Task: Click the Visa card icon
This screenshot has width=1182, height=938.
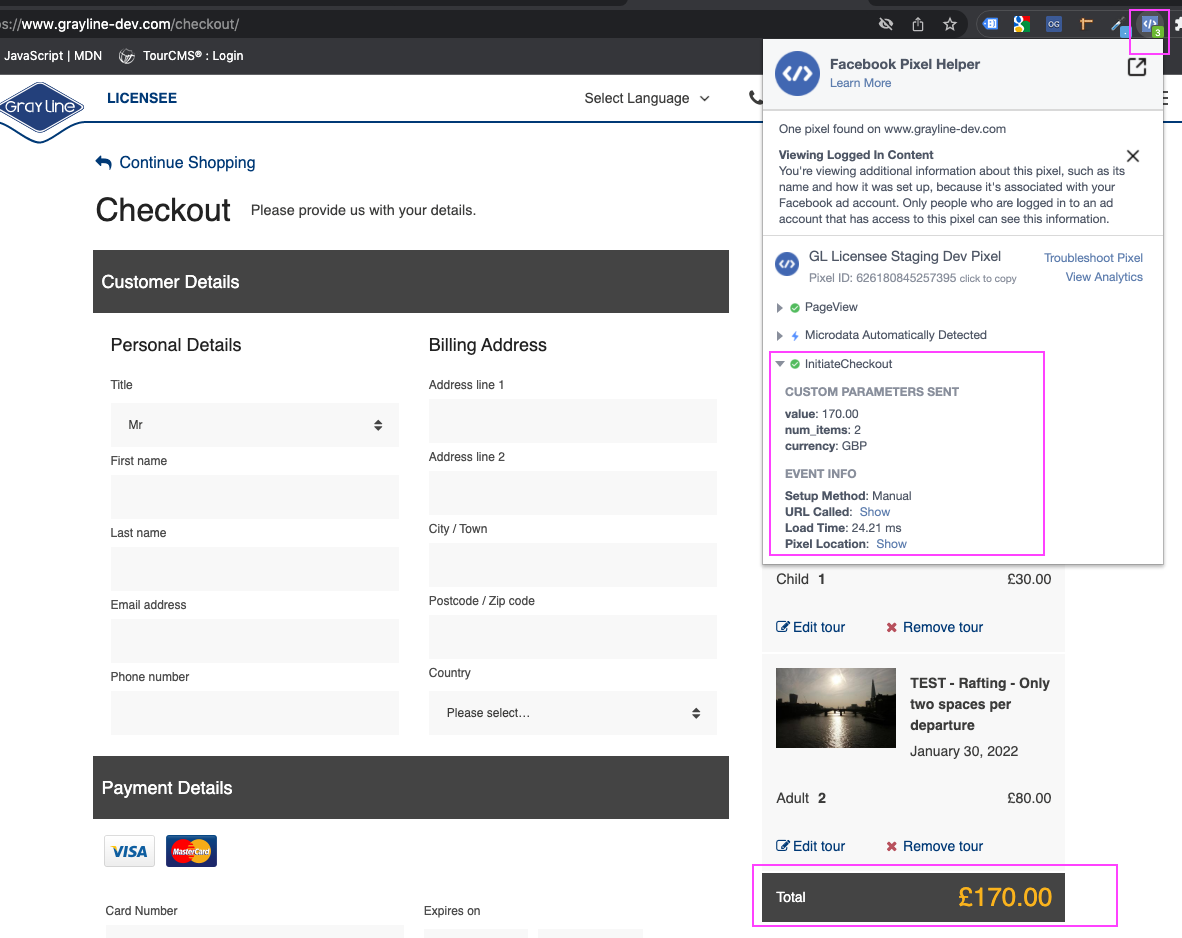Action: [130, 851]
